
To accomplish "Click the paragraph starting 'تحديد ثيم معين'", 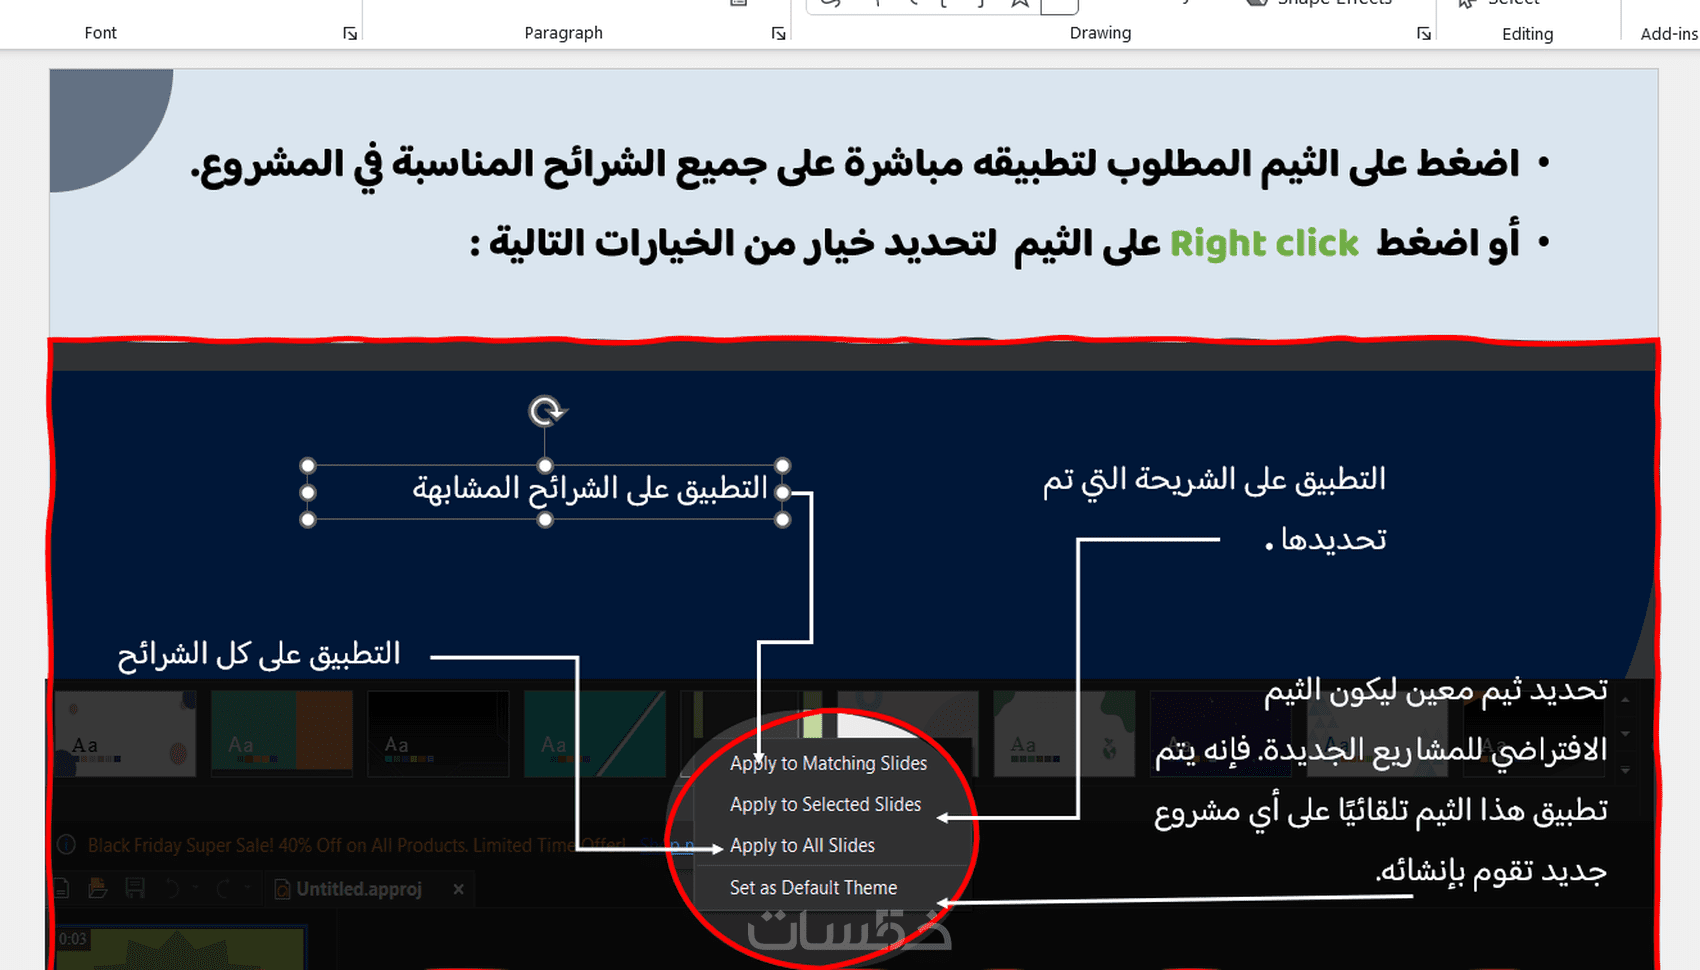I will (x=1381, y=780).
